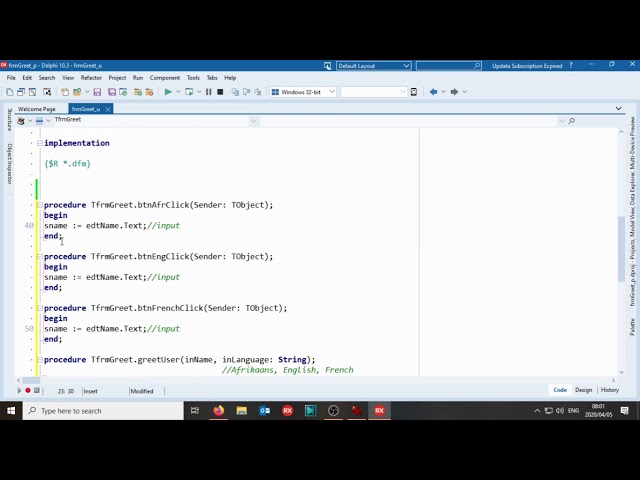
Task: Click the editor horizontal scrollbar thumb
Action: click(31, 380)
